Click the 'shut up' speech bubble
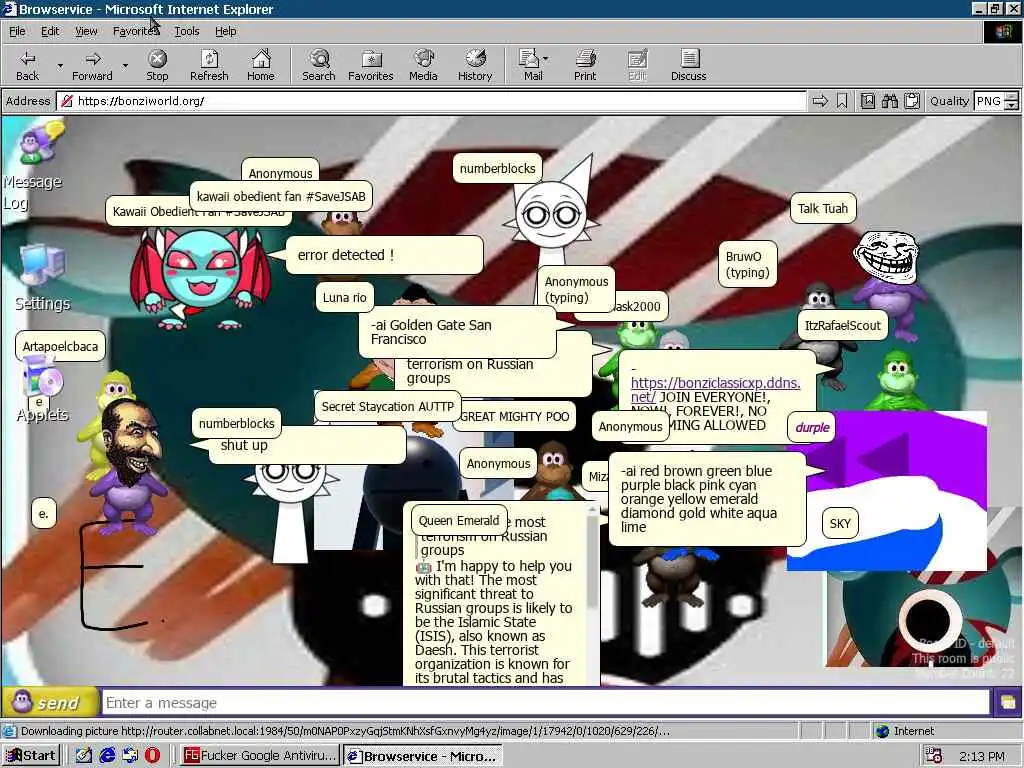 307,446
